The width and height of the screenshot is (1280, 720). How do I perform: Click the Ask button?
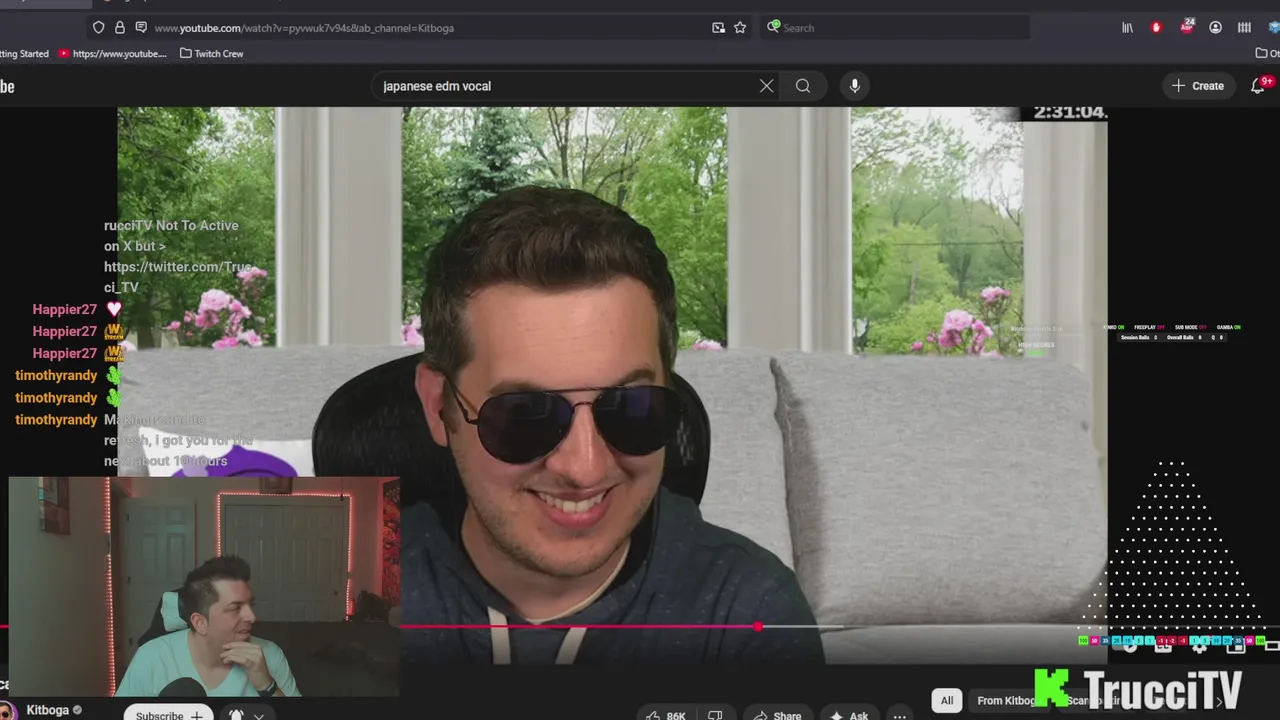[x=848, y=716]
